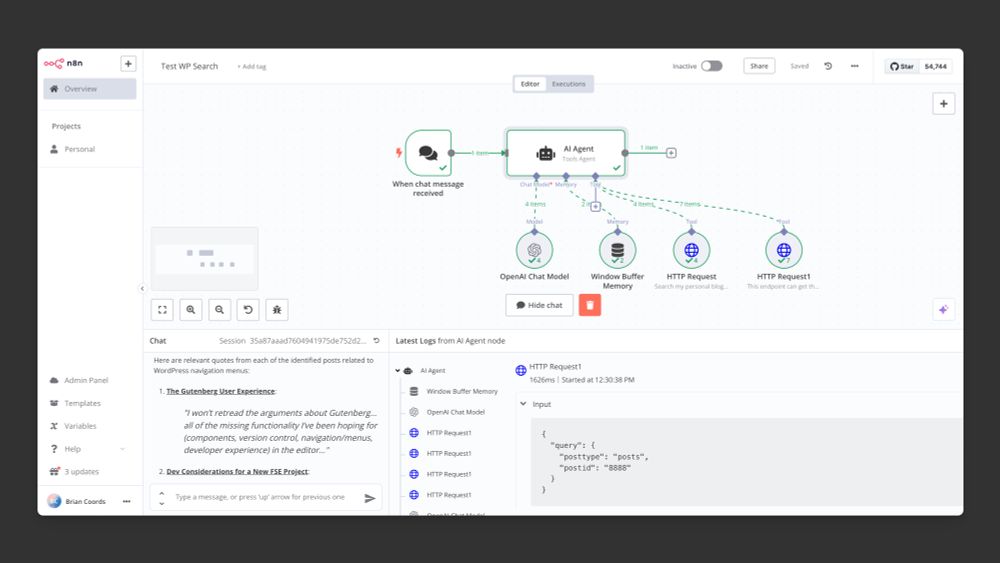Open the AI assistant sparkle button
1000x563 pixels.
pos(944,310)
